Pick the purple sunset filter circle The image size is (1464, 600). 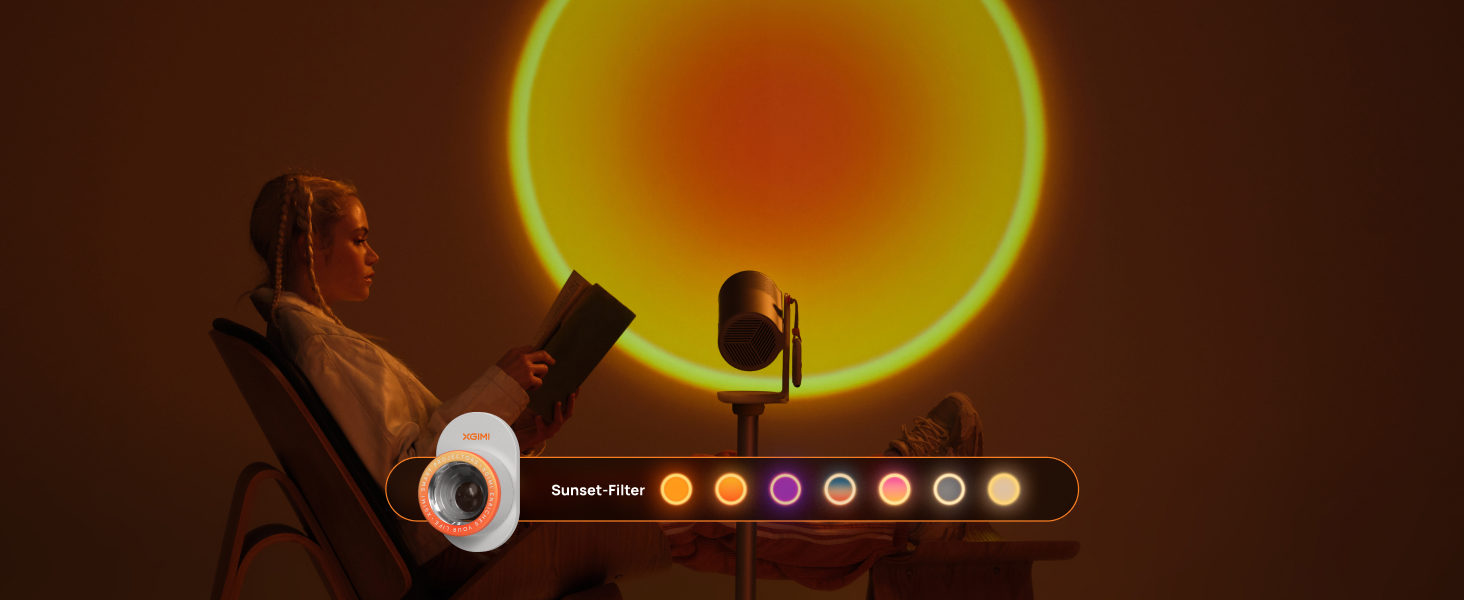785,489
